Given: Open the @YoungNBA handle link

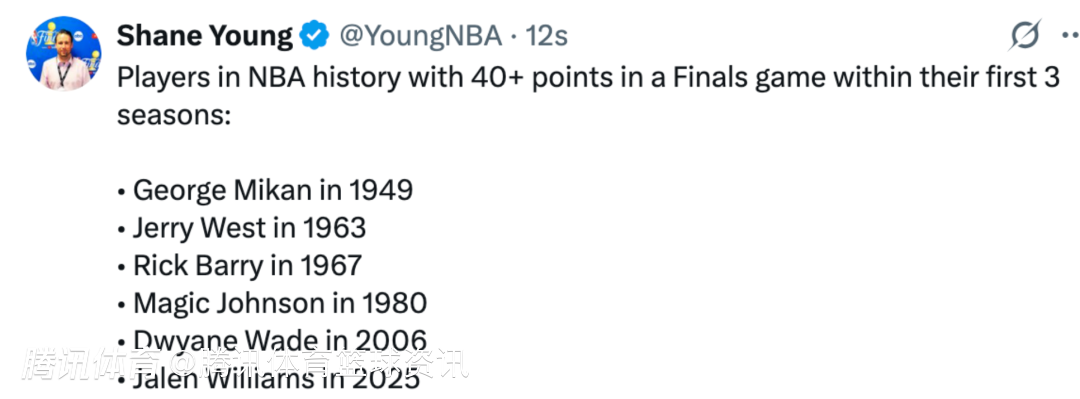Looking at the screenshot, I should [420, 36].
